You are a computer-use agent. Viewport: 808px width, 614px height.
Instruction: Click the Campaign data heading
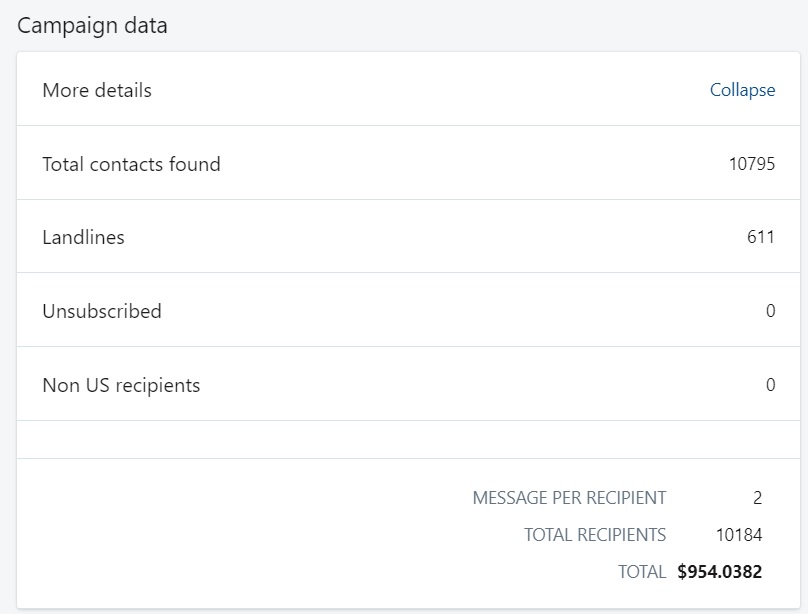[x=92, y=26]
